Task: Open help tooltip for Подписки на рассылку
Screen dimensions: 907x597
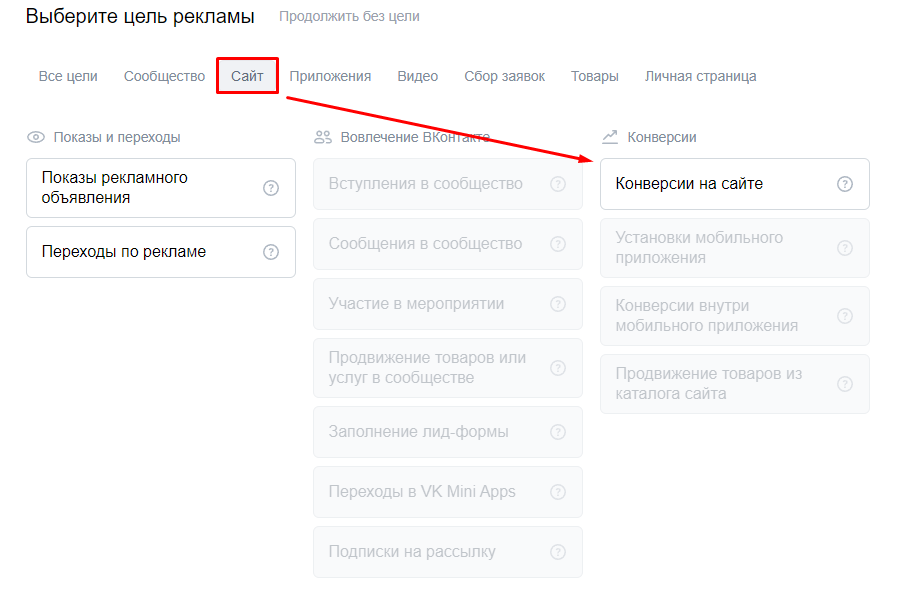Action: (558, 552)
